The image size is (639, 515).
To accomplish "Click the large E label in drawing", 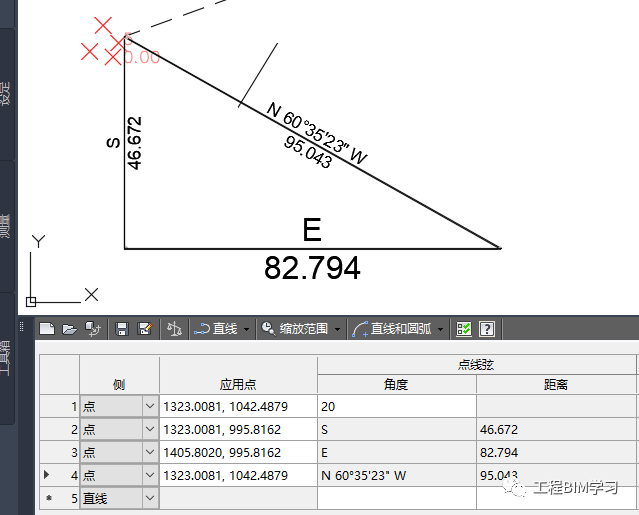I will pyautogui.click(x=312, y=229).
